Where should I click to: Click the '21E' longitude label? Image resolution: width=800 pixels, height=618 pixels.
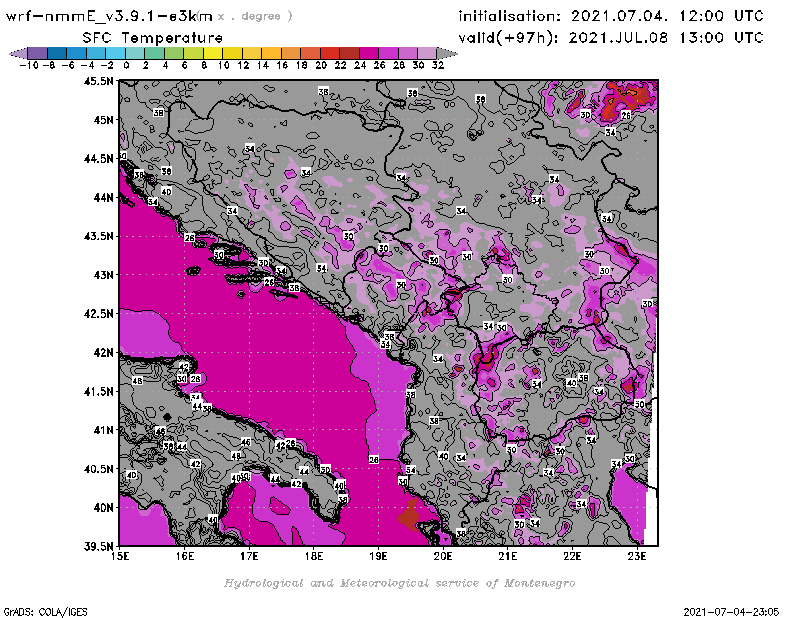pyautogui.click(x=508, y=557)
